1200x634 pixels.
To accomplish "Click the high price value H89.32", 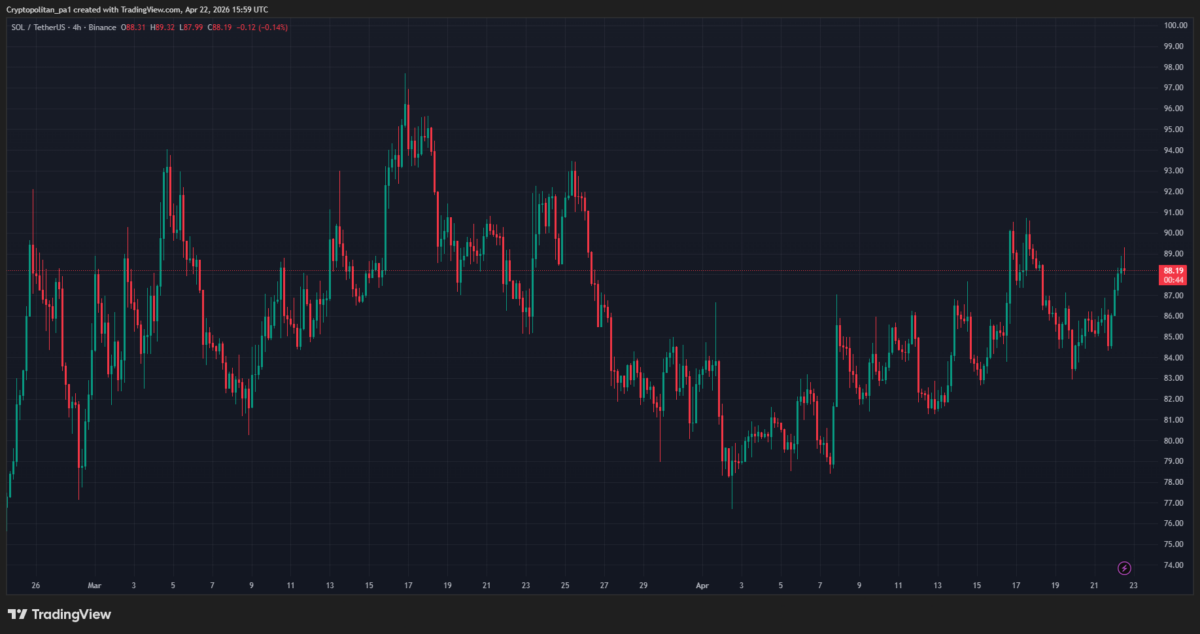I will coord(164,27).
